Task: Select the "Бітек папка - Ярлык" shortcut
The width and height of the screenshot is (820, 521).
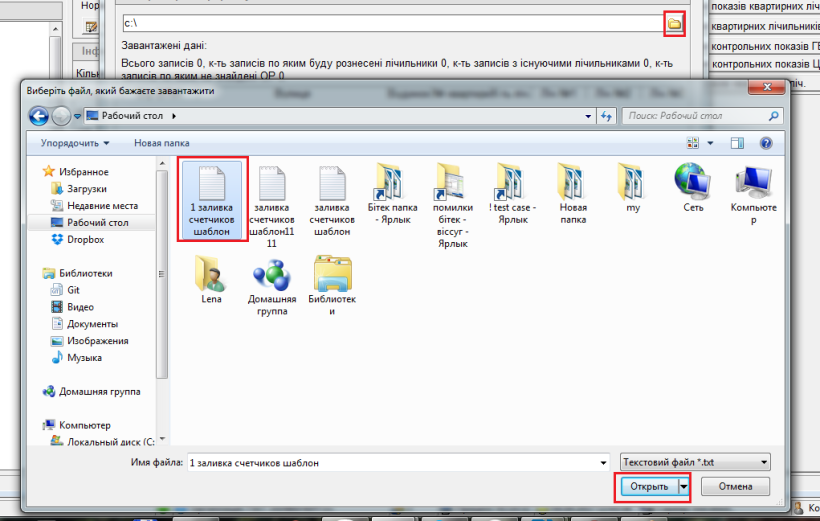Action: [391, 197]
